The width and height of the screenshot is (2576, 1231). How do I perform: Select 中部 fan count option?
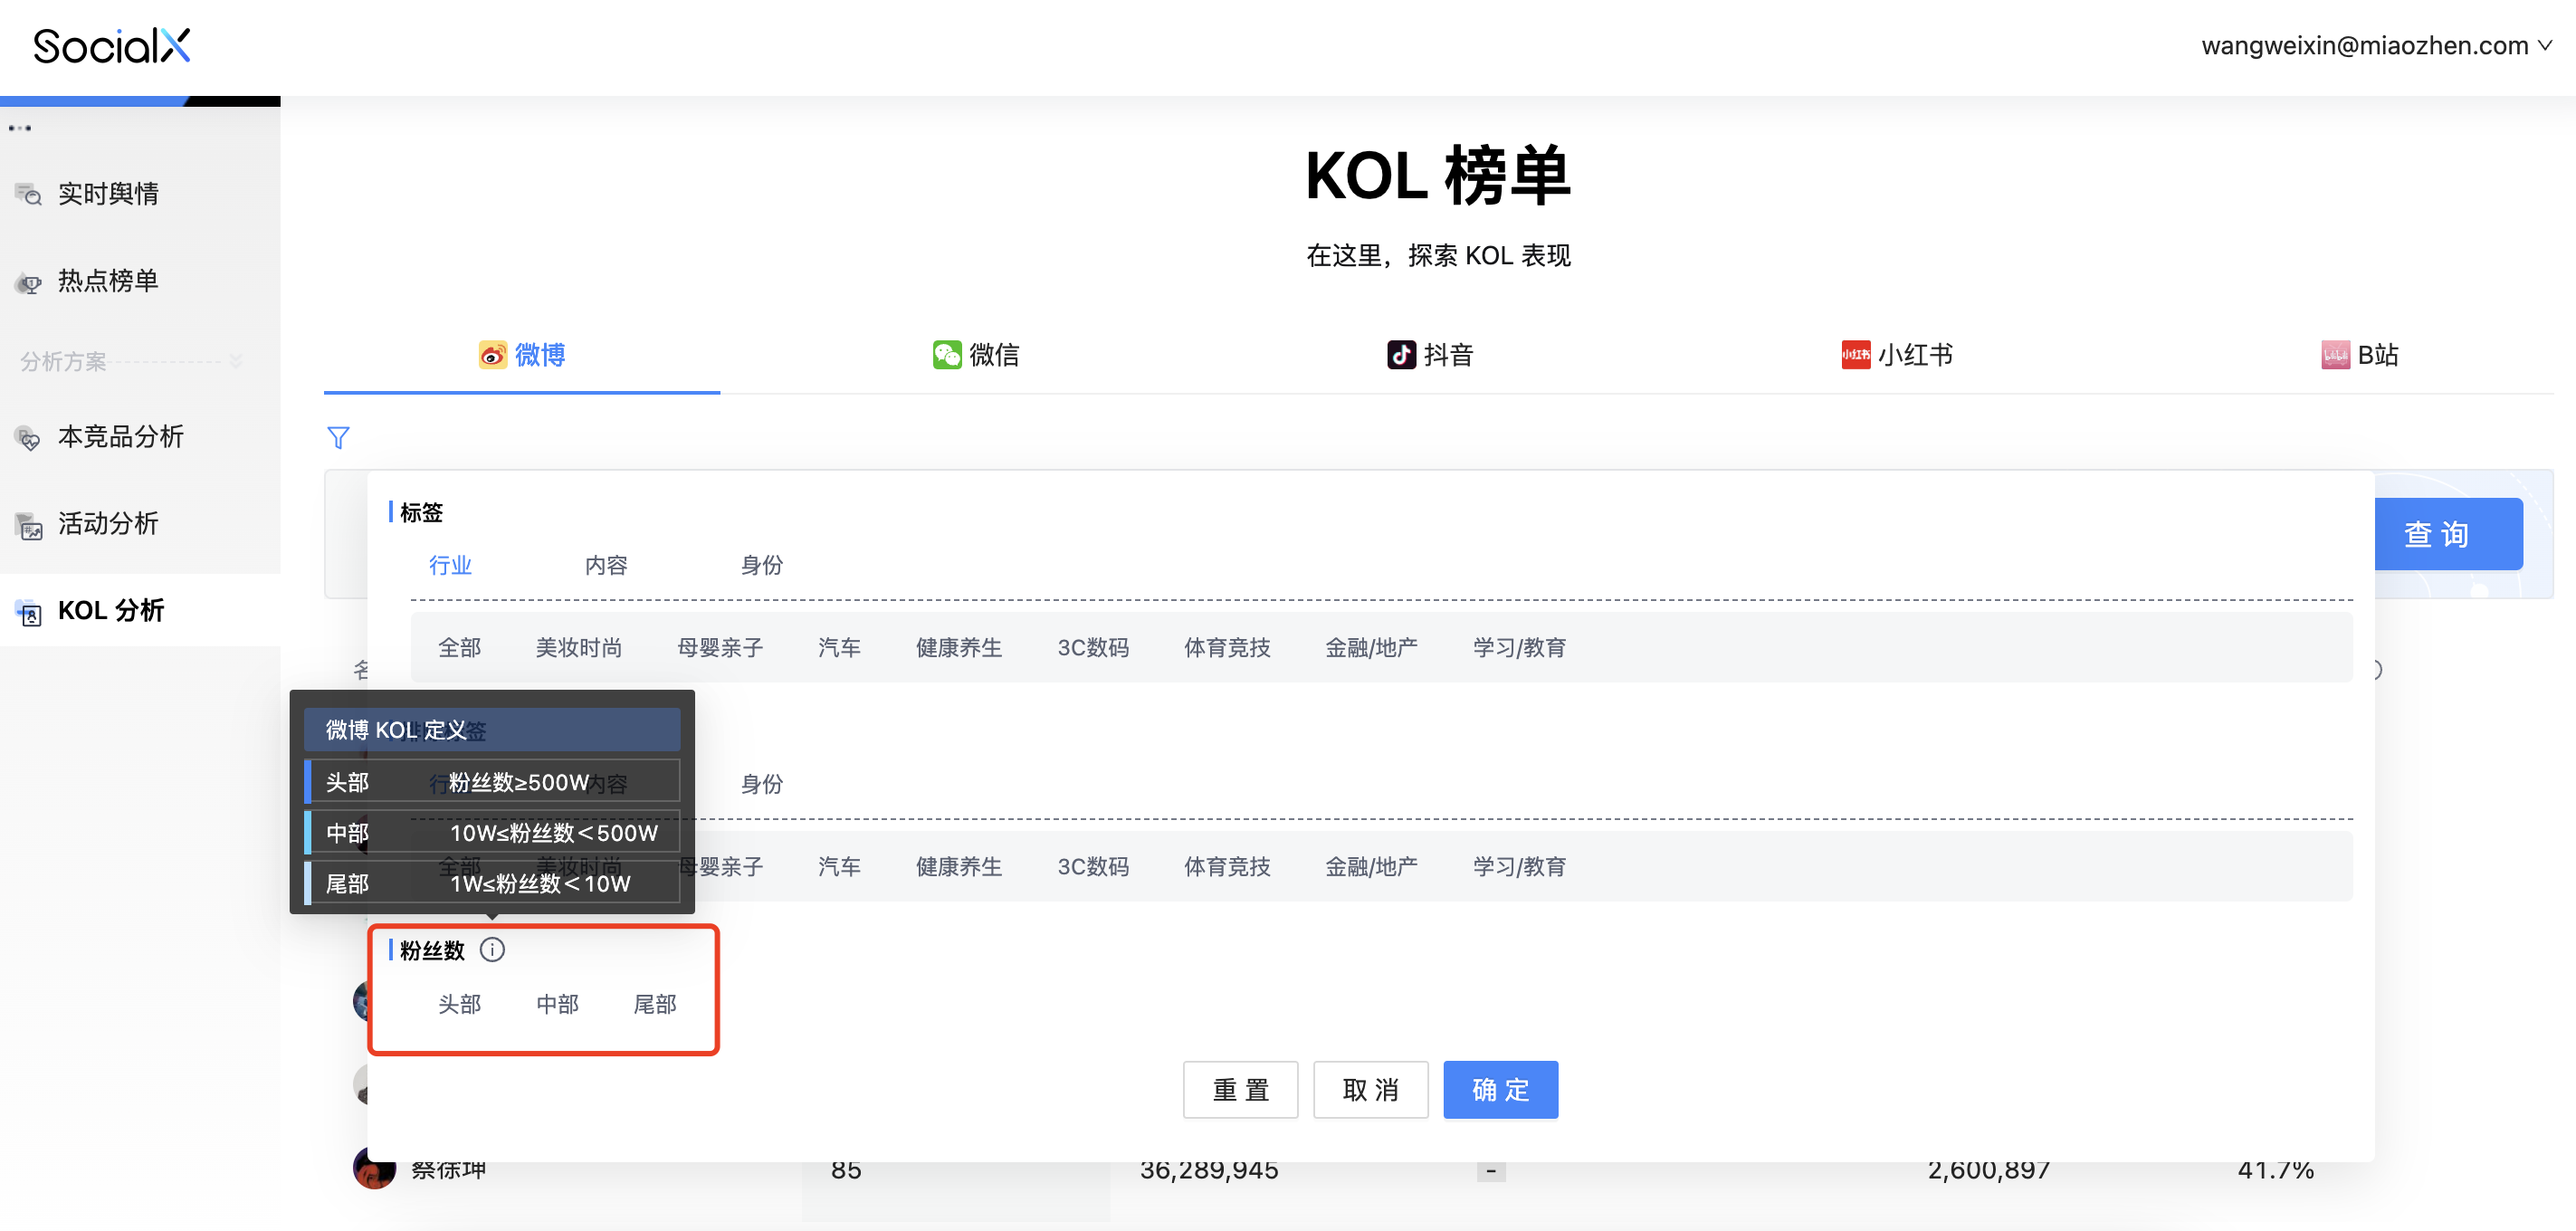(557, 1004)
